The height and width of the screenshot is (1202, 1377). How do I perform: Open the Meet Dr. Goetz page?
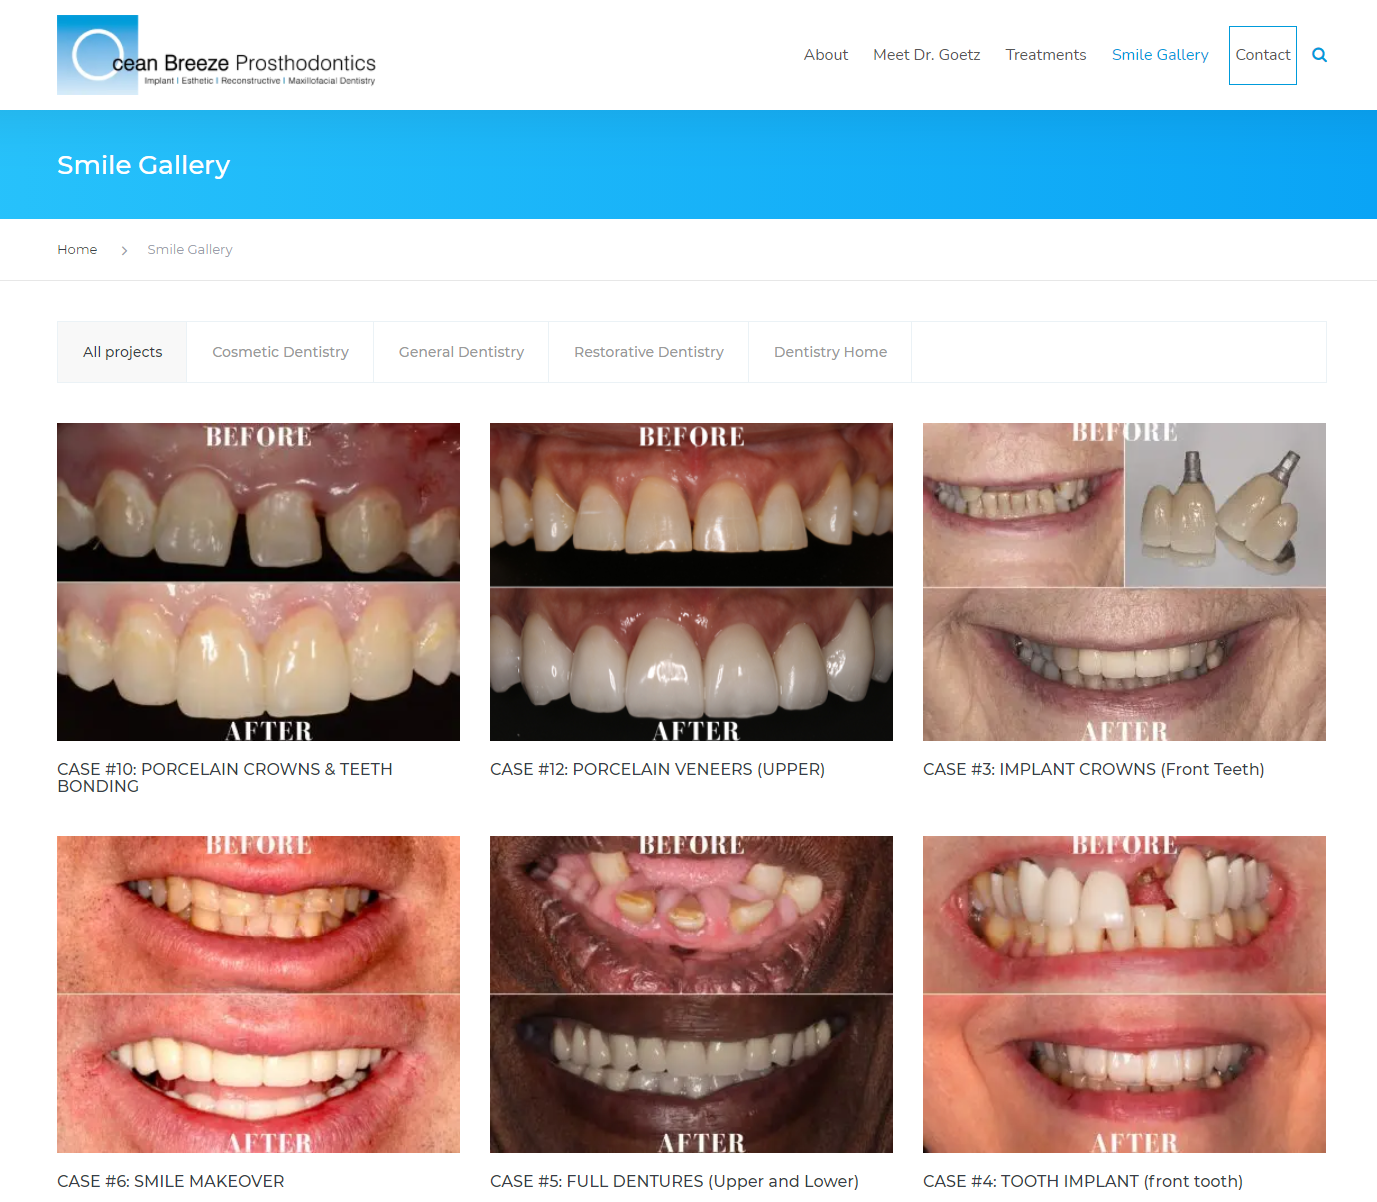coord(926,55)
